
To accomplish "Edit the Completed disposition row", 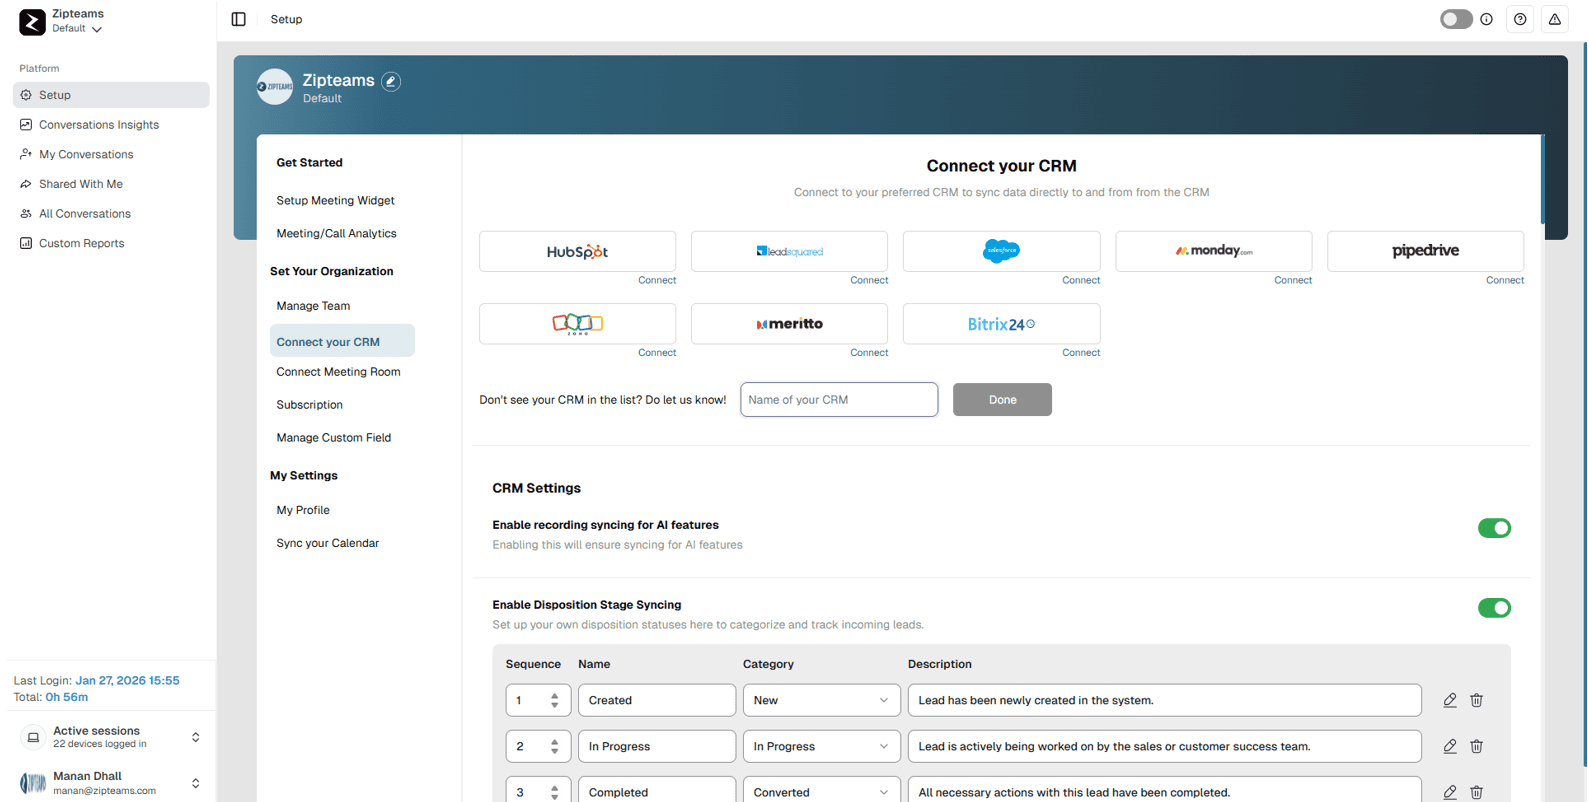I will pyautogui.click(x=1449, y=792).
